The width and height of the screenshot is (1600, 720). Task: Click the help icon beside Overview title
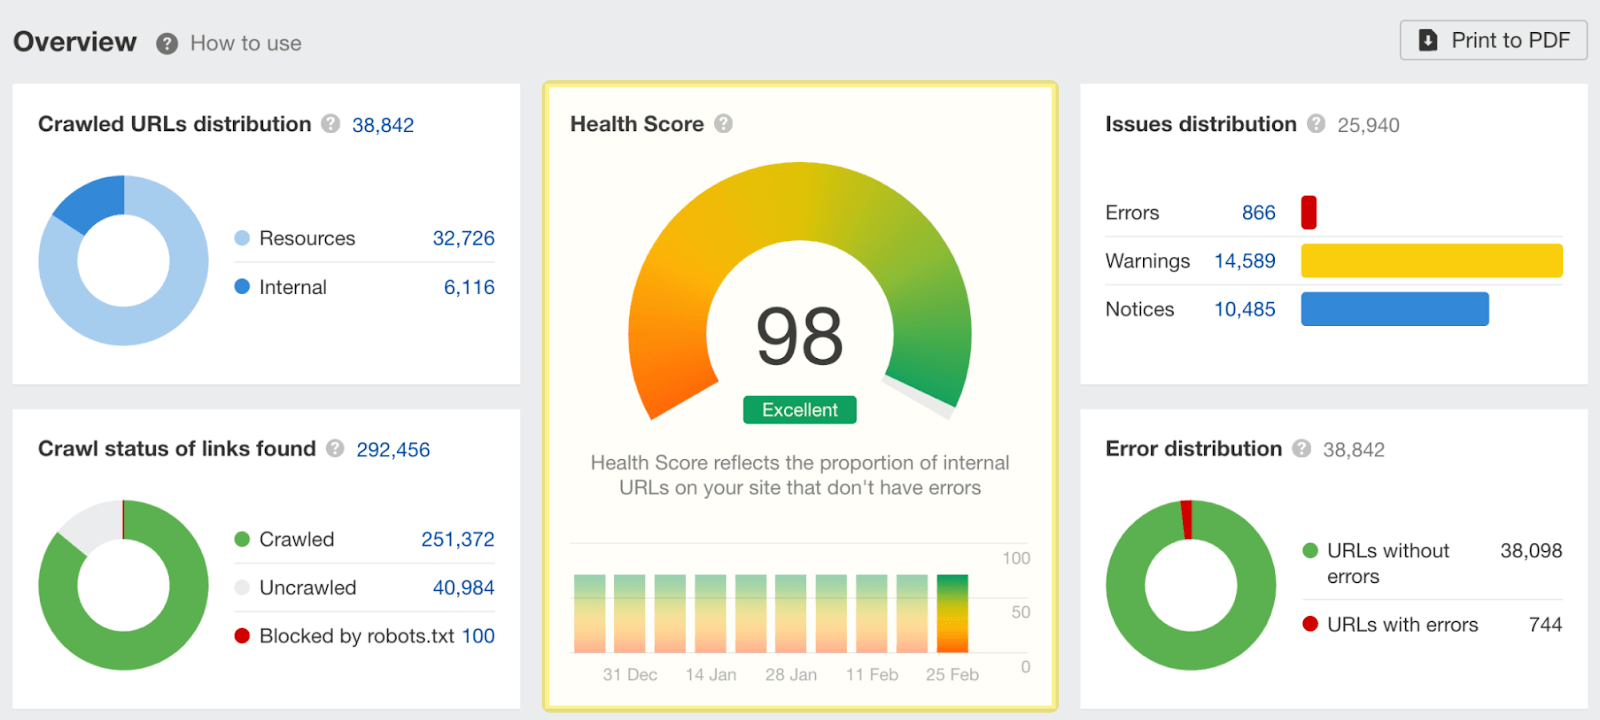point(167,43)
